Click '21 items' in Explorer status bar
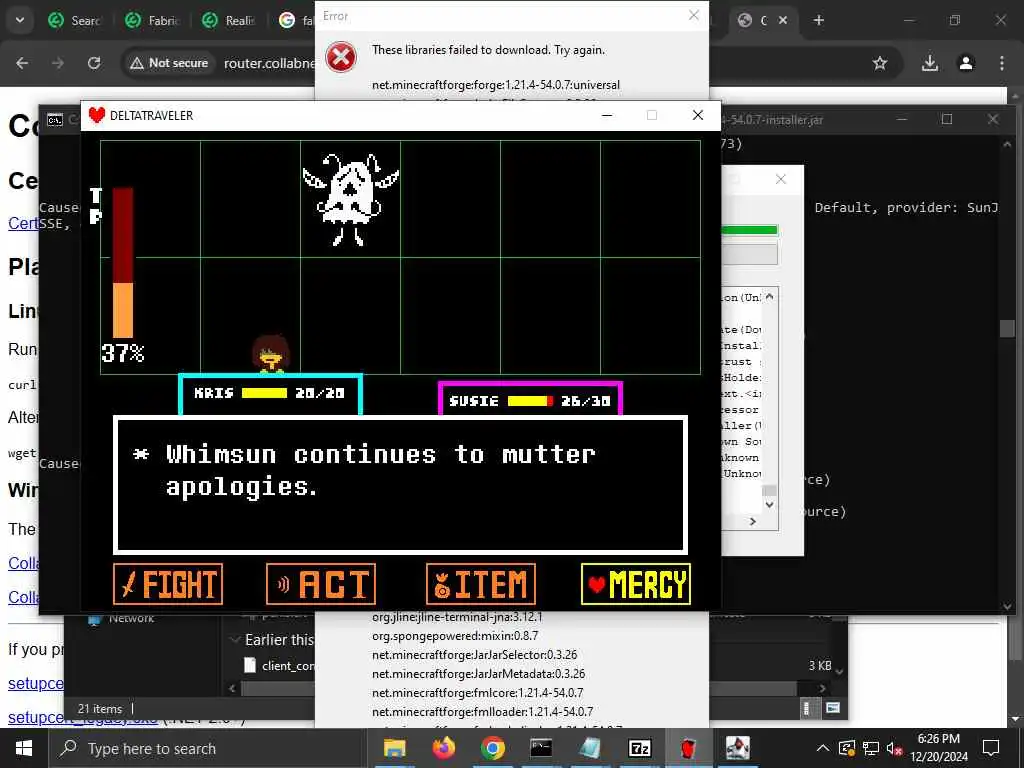Image resolution: width=1024 pixels, height=768 pixels. (100, 709)
